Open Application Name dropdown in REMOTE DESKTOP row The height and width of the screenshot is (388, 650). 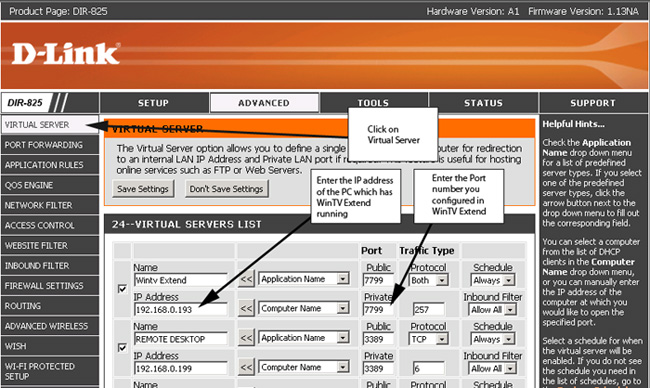304,338
